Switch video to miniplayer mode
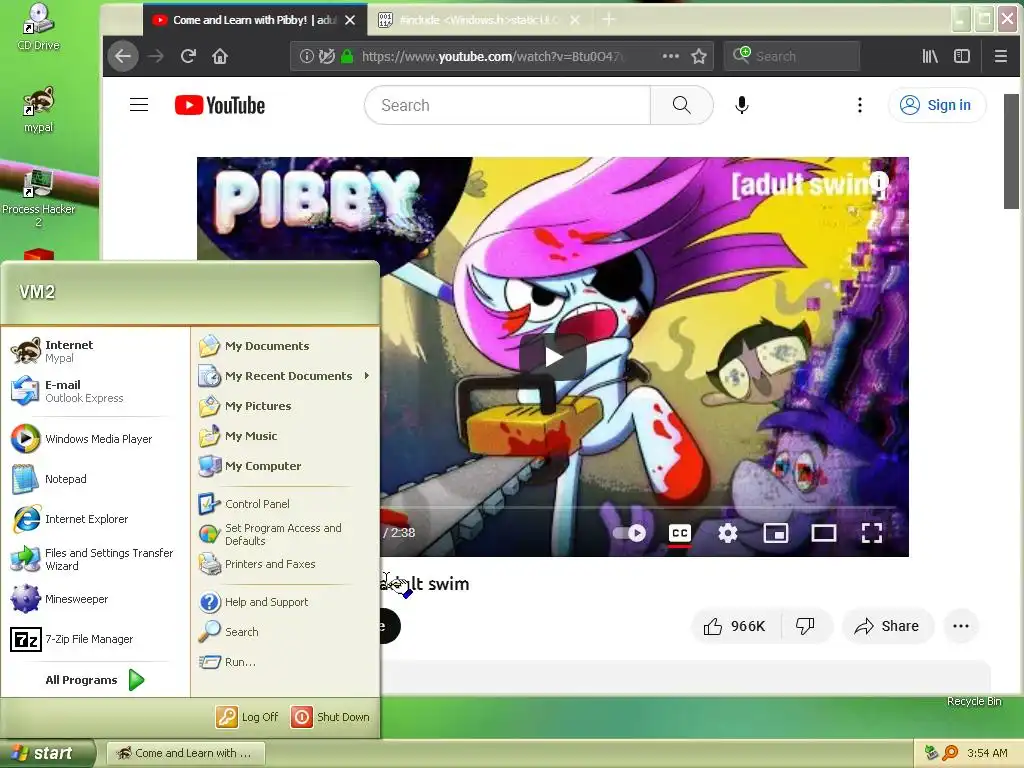Screen dimensions: 1024x768 tap(776, 534)
